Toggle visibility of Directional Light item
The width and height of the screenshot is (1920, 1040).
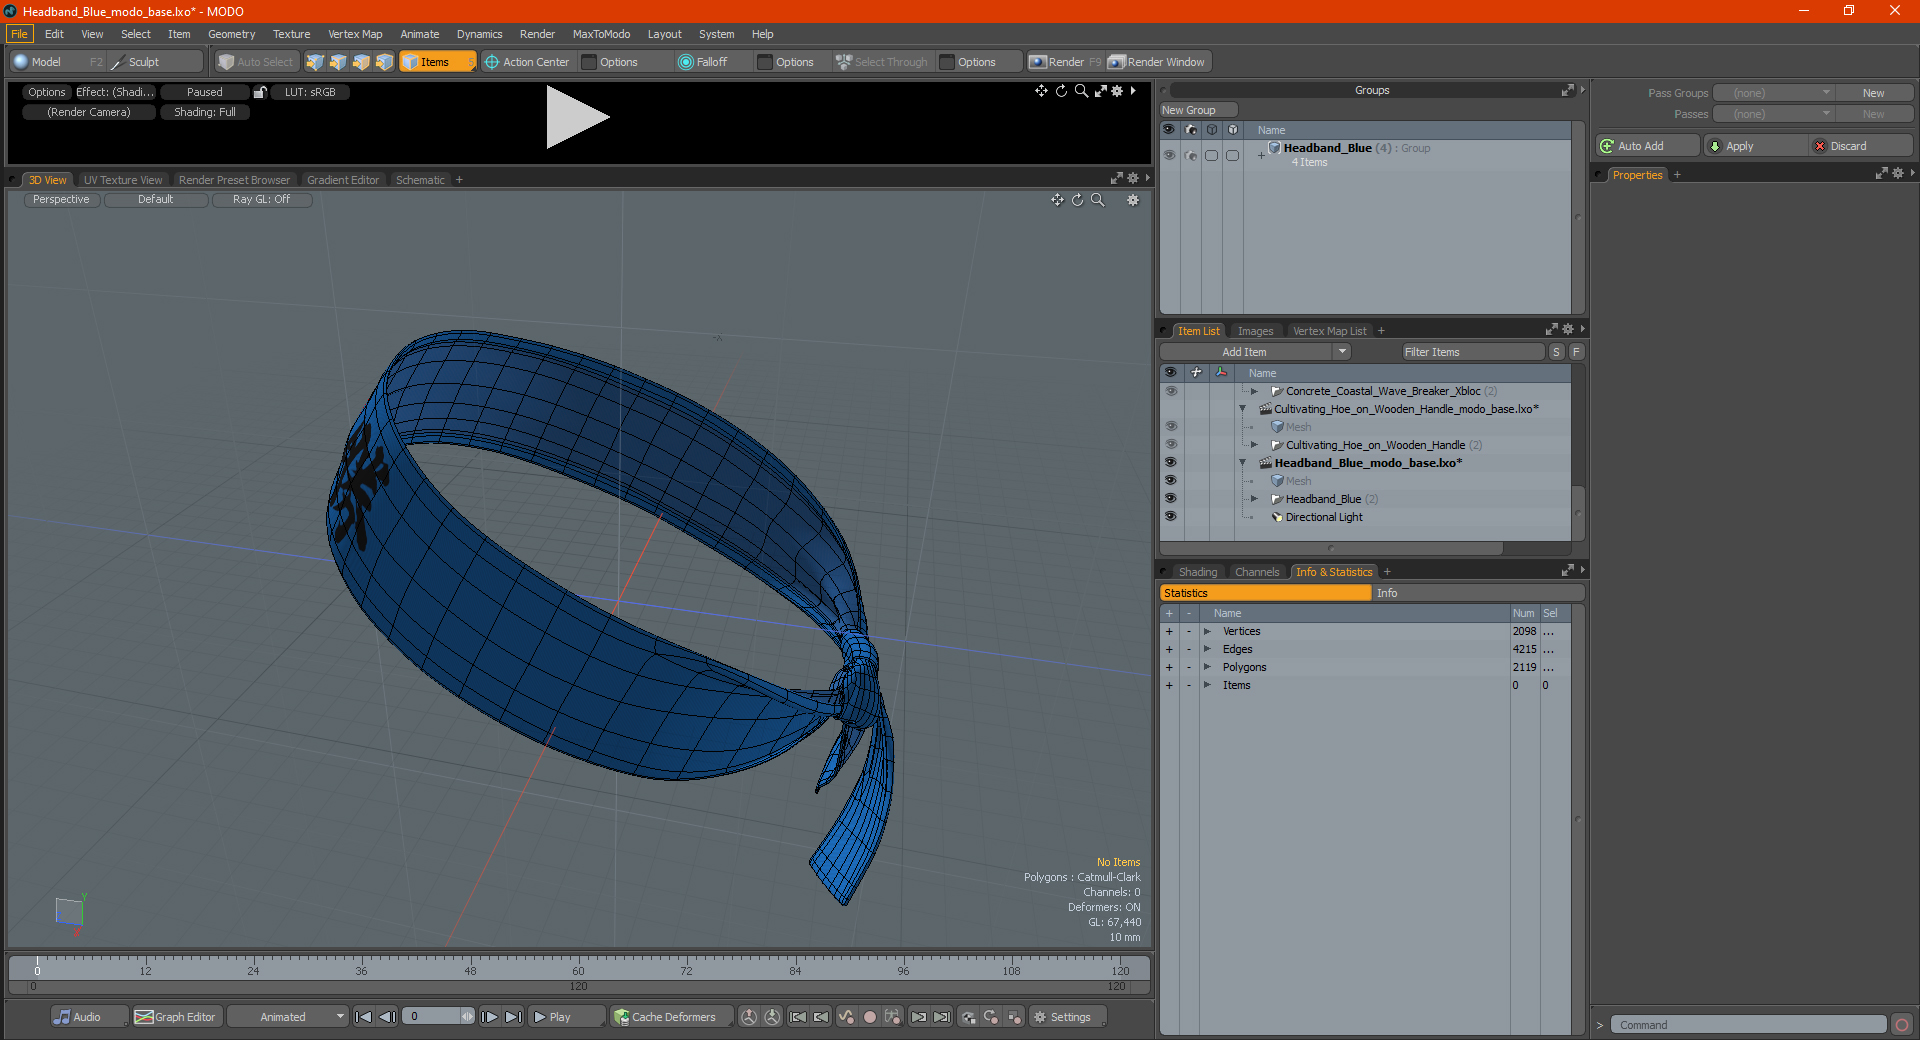1170,517
